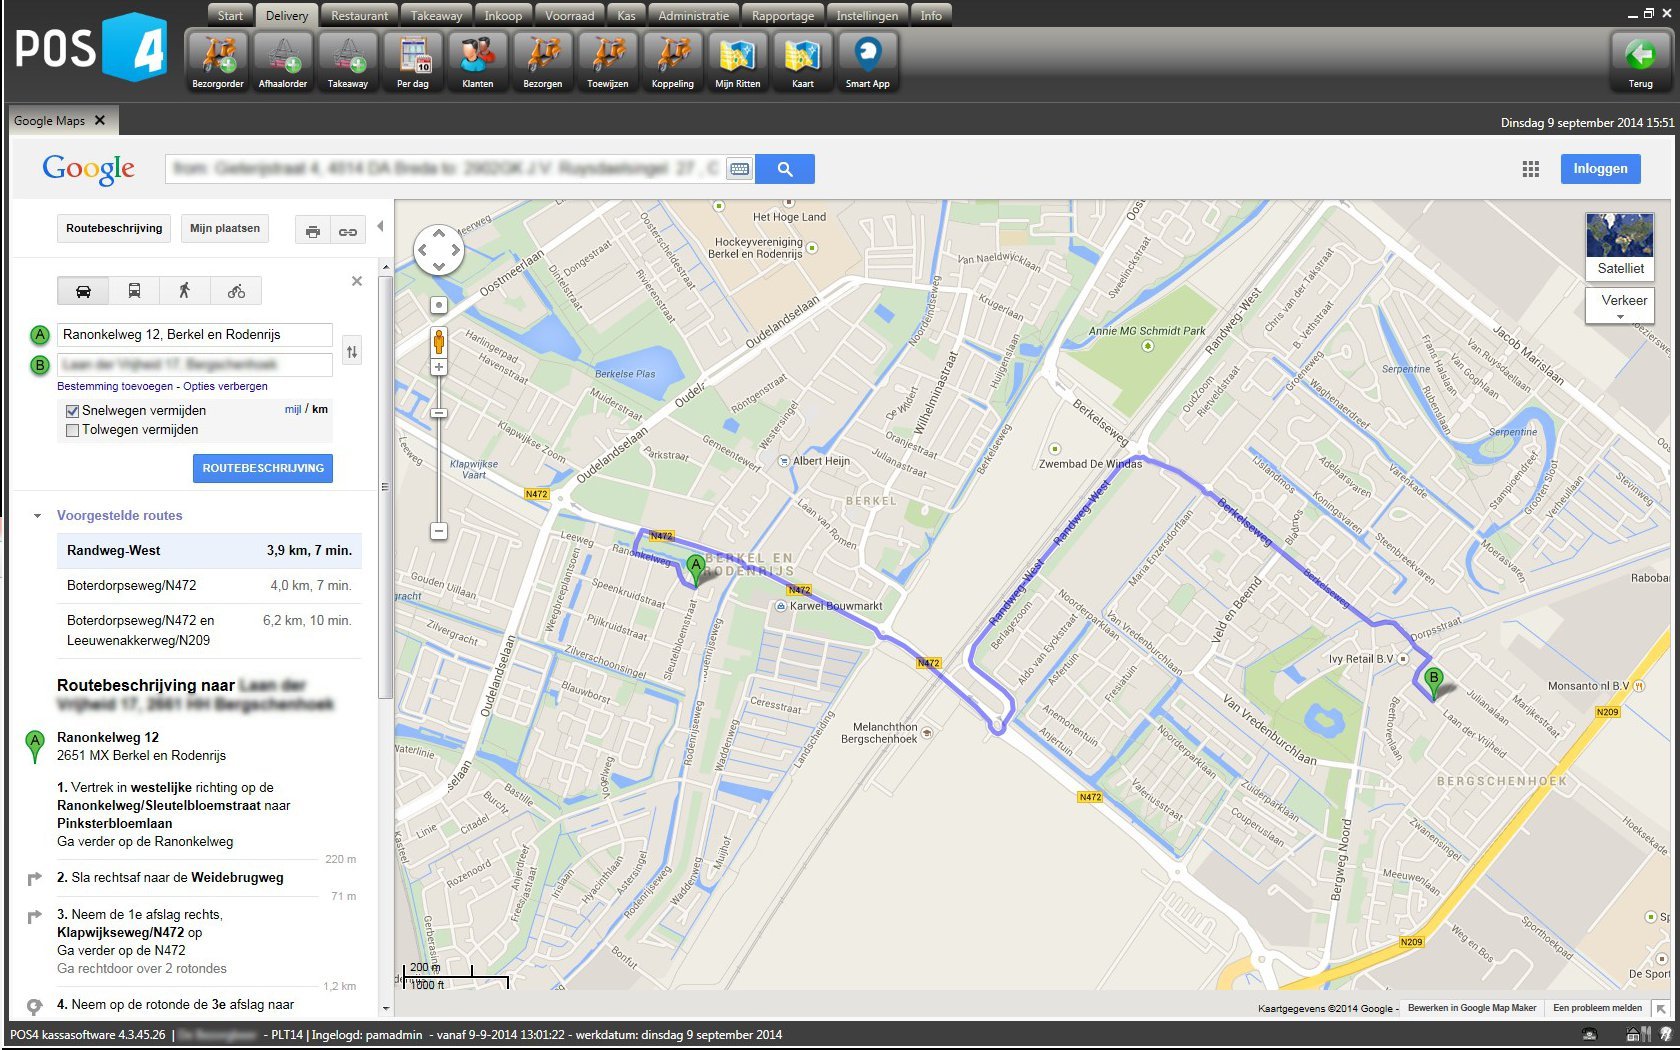
Task: Open the Google apps grid icon
Action: pyautogui.click(x=1530, y=169)
